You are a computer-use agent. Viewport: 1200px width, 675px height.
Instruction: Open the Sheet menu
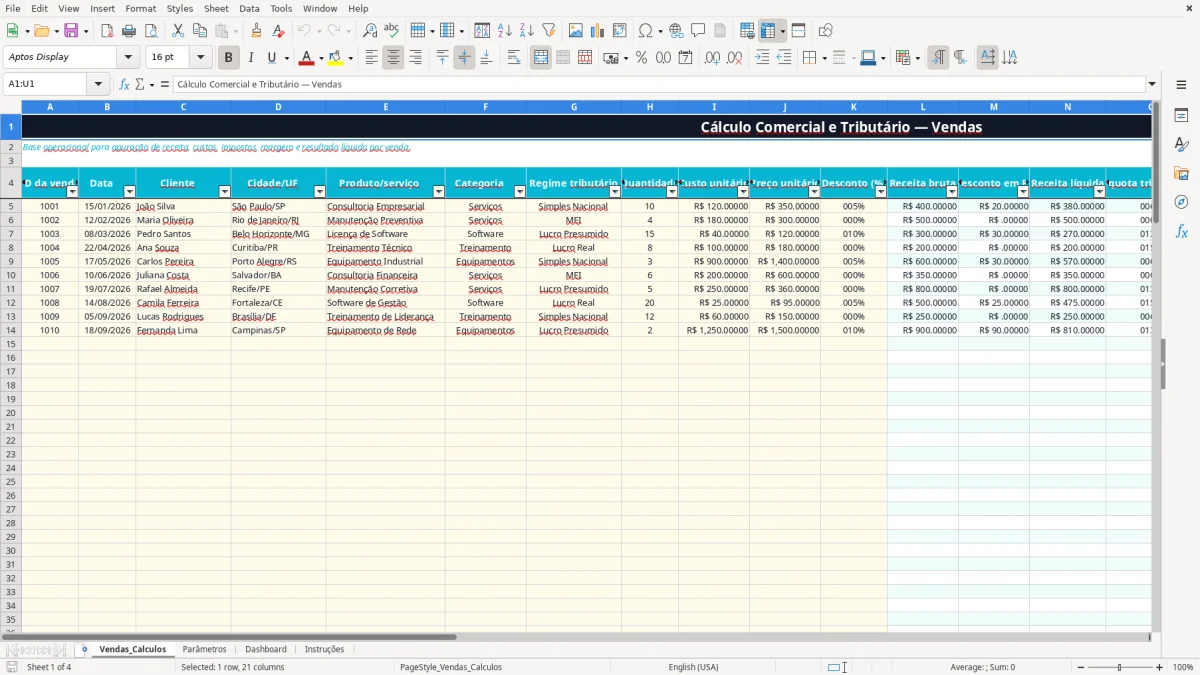pos(216,8)
